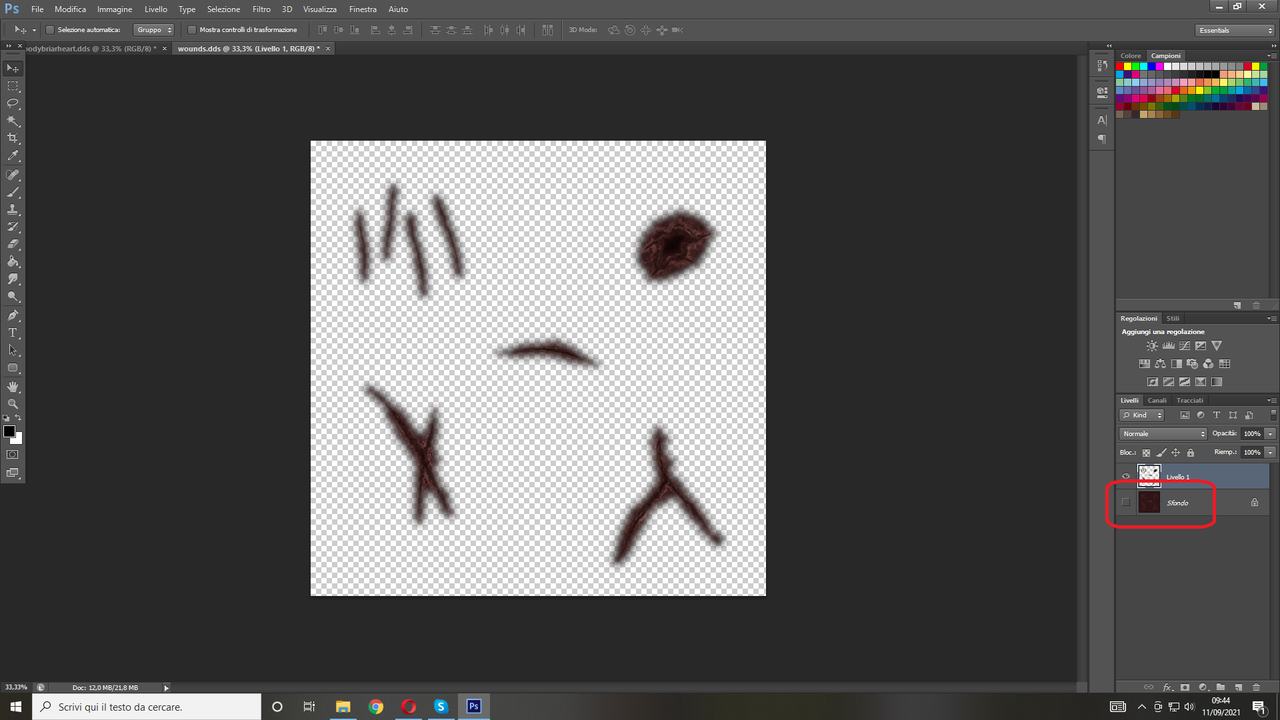Click the layer style fx icon
This screenshot has height=720, width=1280.
tap(1167, 687)
